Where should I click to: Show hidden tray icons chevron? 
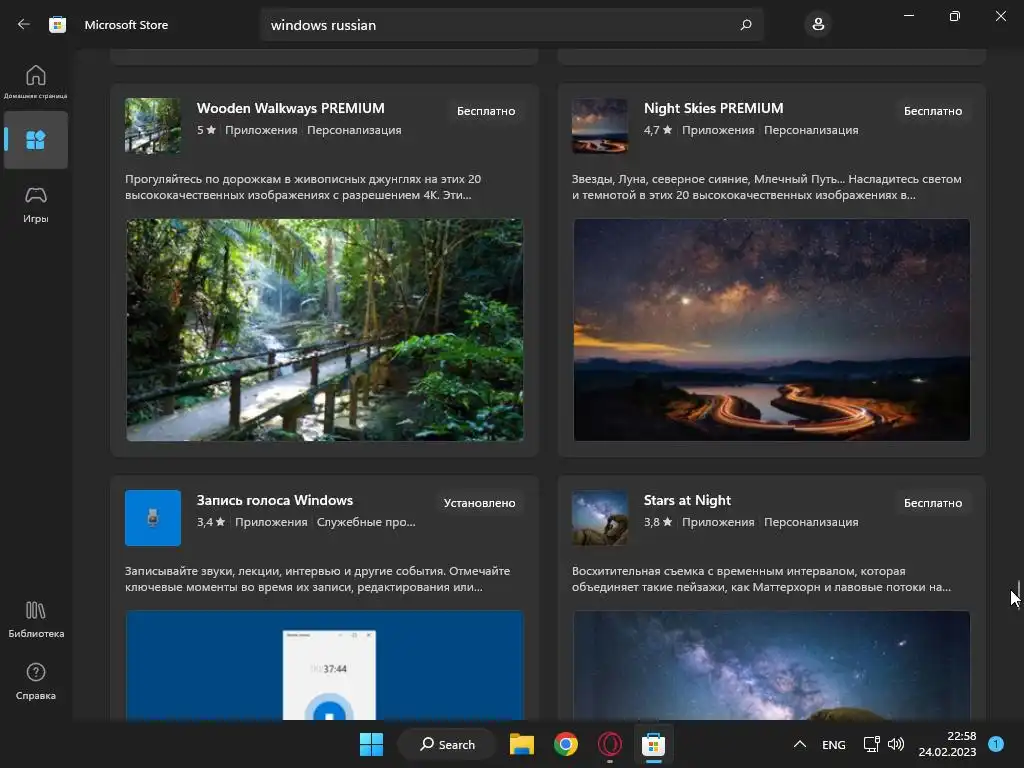coord(799,744)
